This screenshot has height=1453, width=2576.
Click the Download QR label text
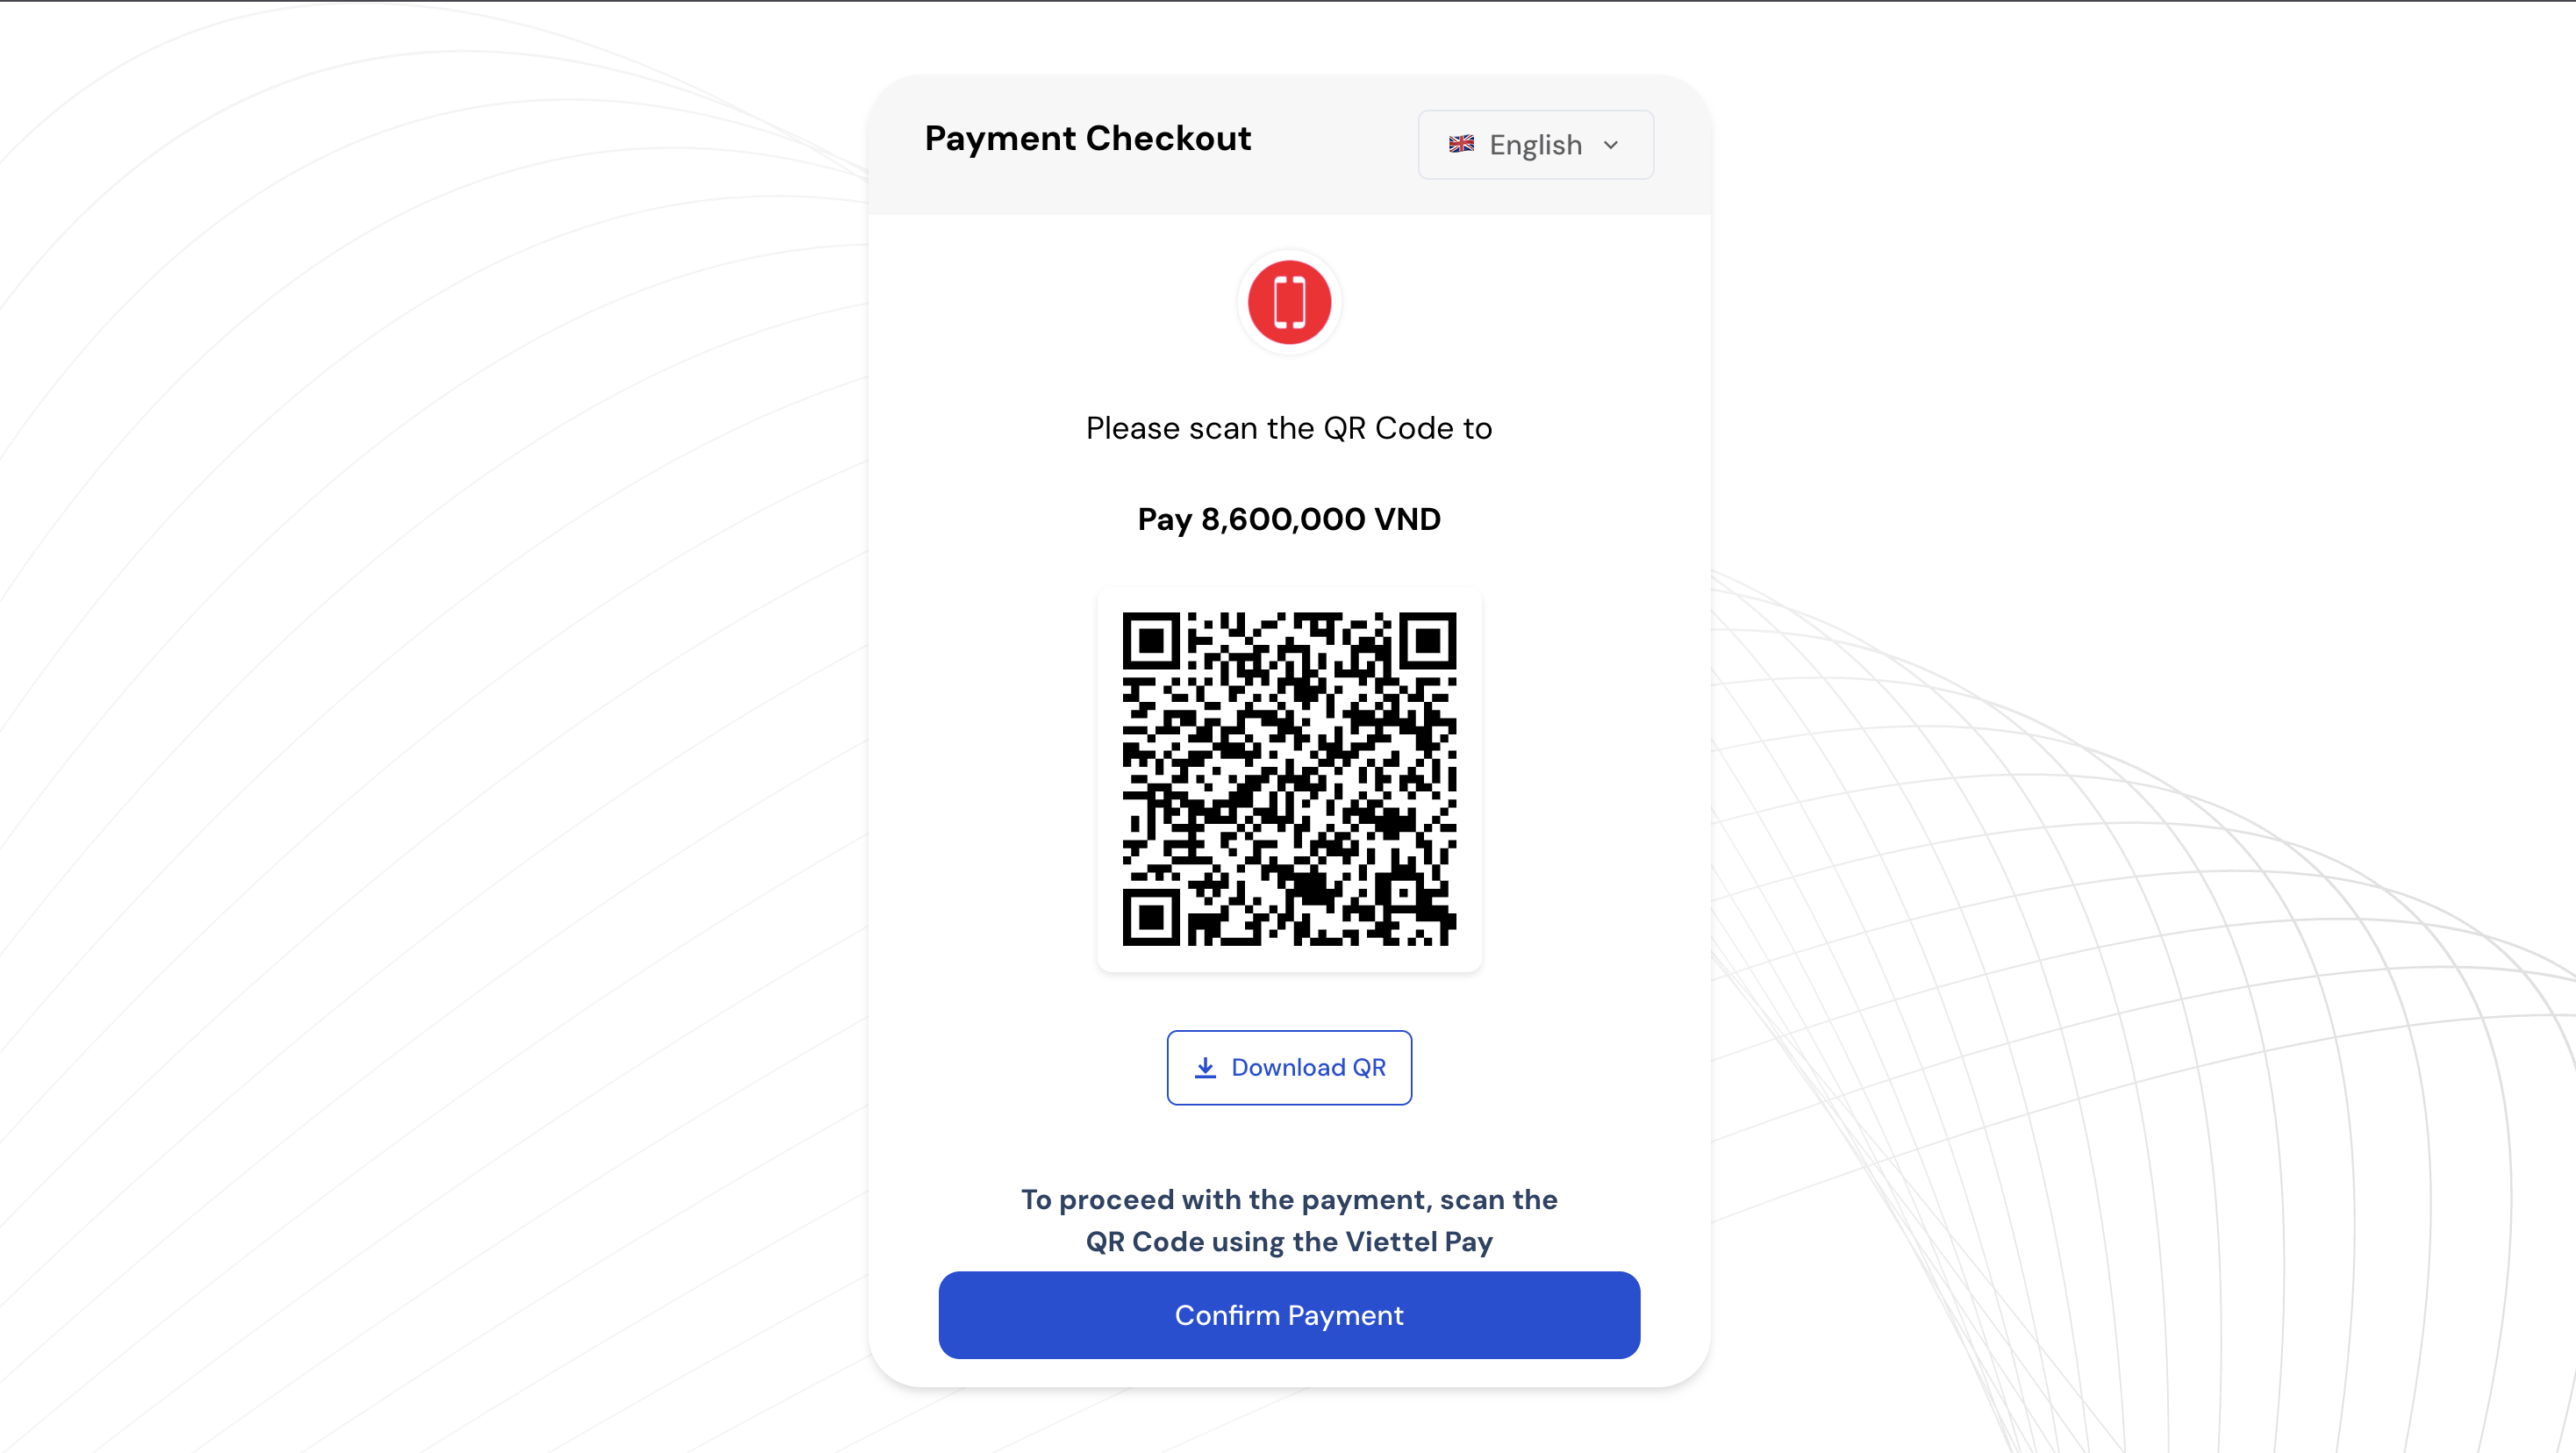[x=1308, y=1067]
